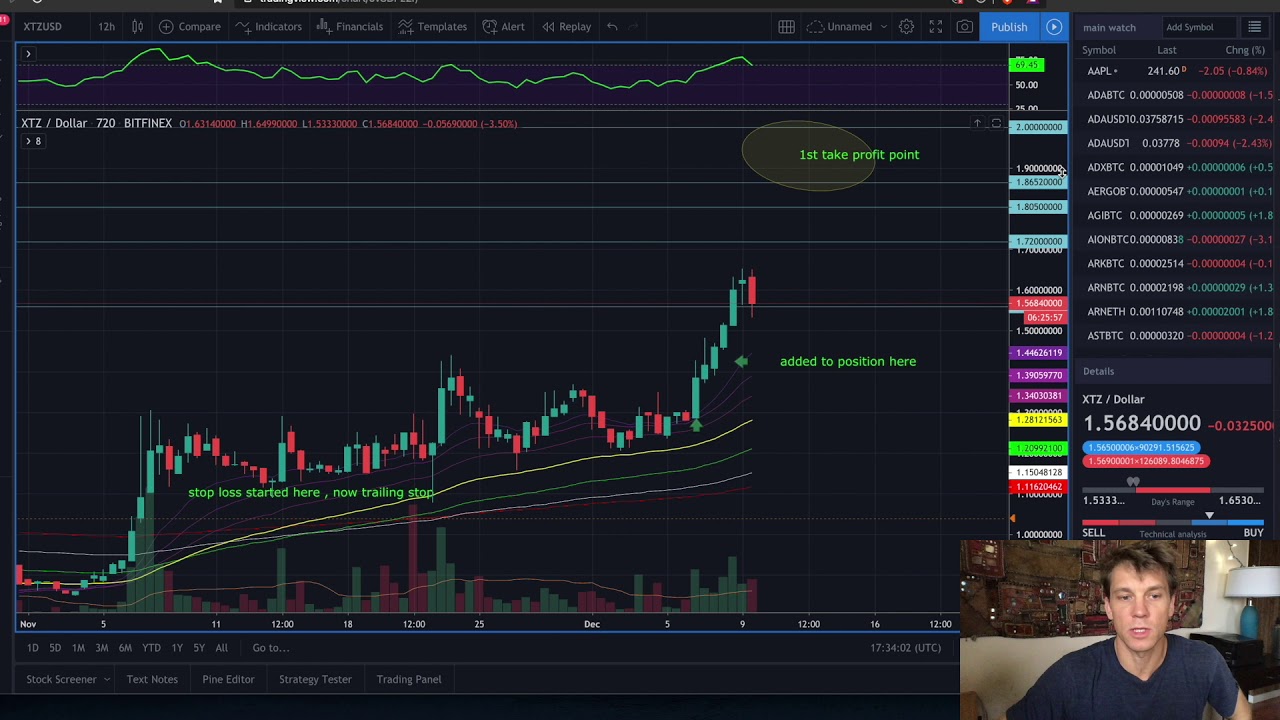Open the Indicators menu
Image resolution: width=1280 pixels, height=720 pixels.
268,27
